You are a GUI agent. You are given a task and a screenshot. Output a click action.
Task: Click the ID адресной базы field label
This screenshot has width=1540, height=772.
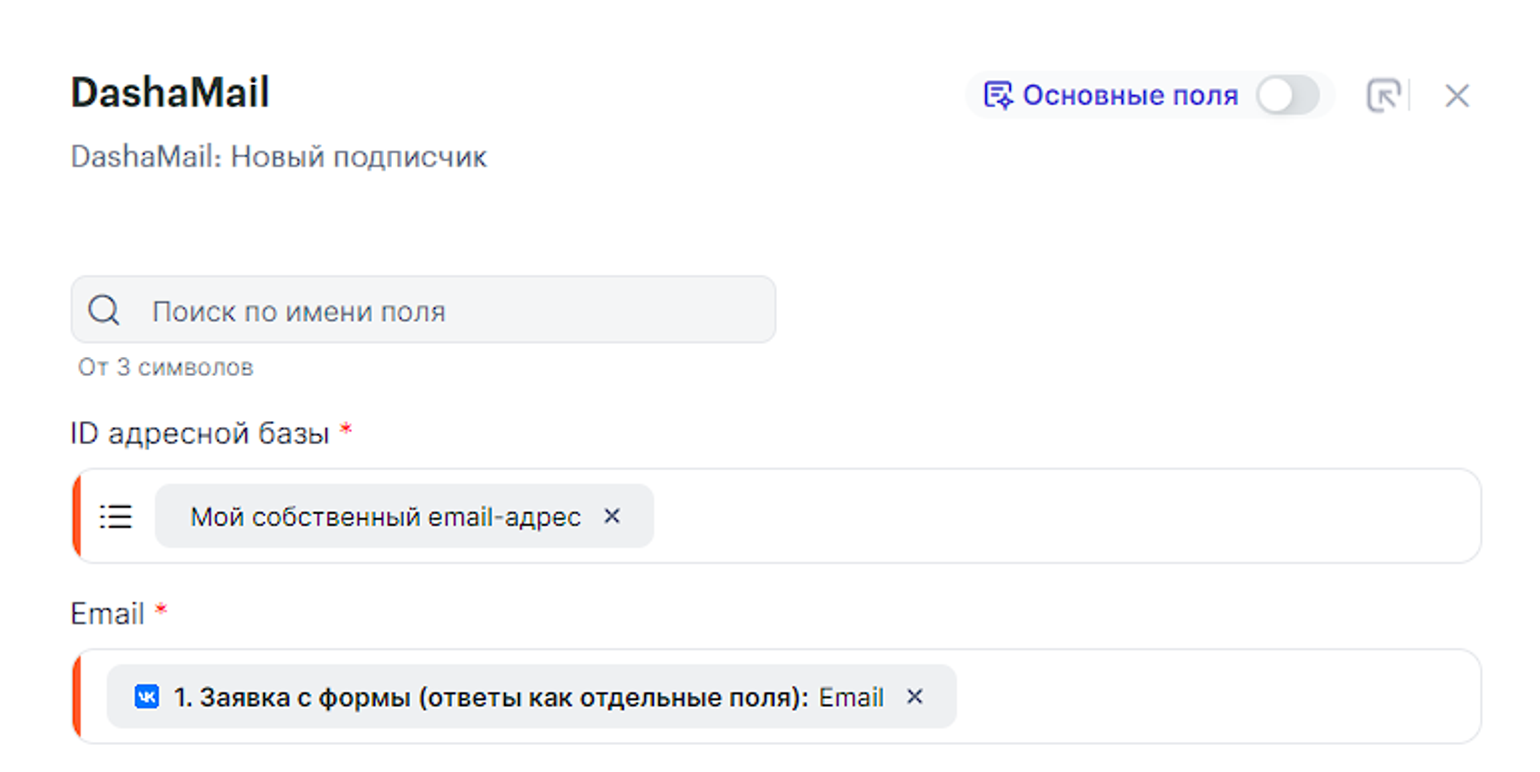pyautogui.click(x=200, y=434)
